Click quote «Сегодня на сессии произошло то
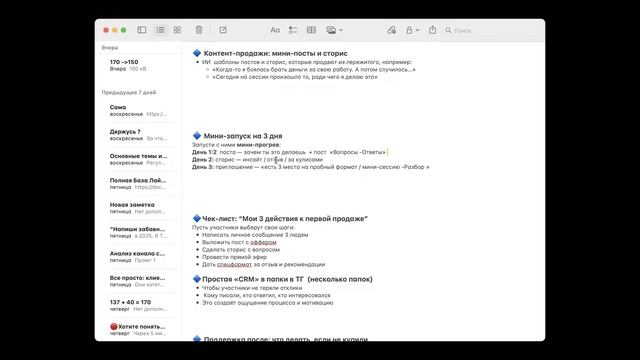 295,77
